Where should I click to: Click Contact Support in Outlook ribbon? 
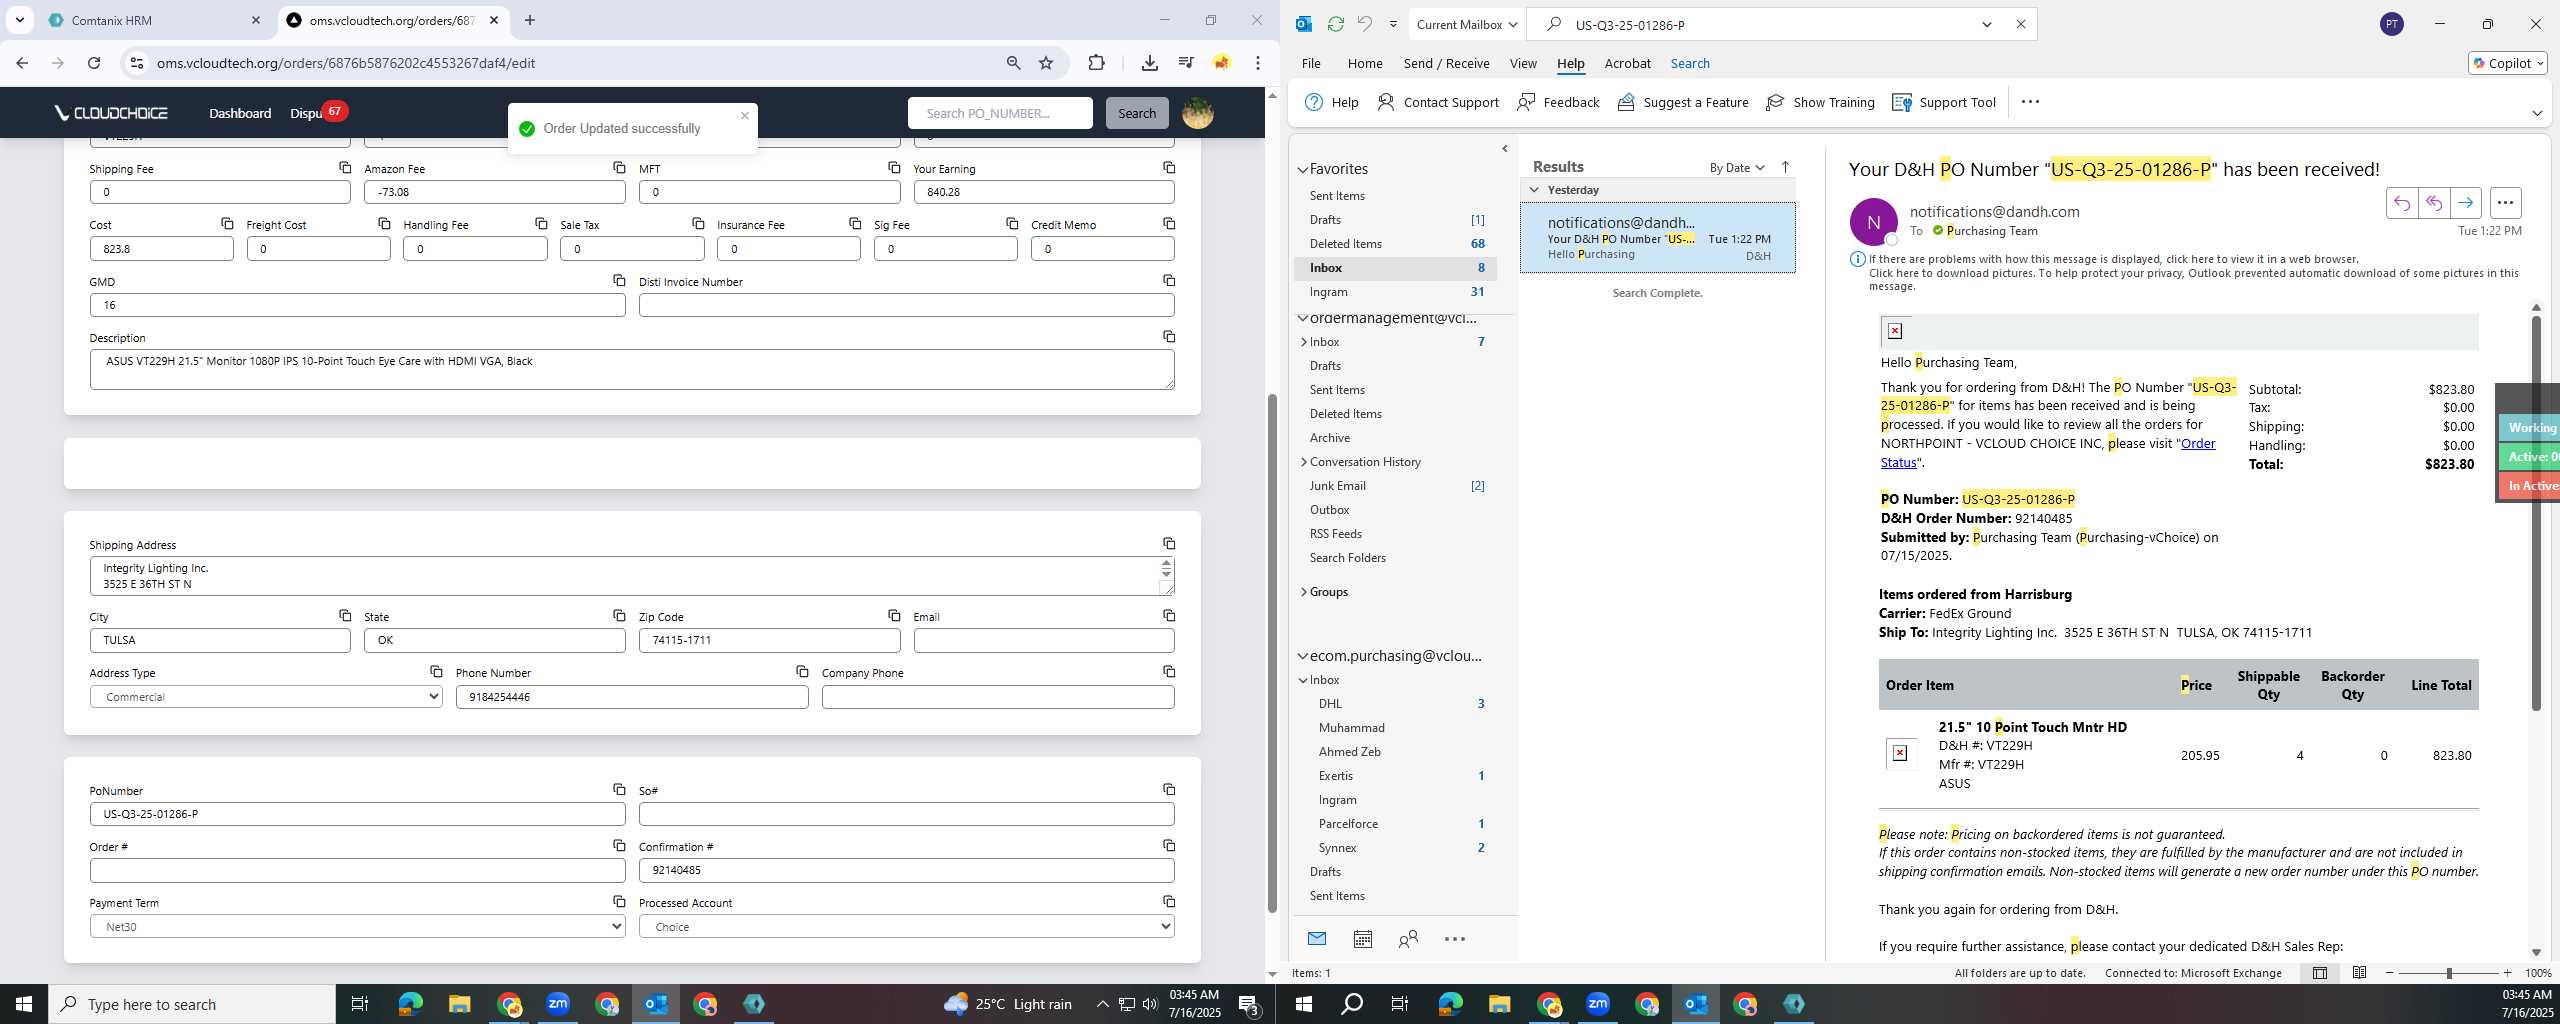click(x=1437, y=102)
